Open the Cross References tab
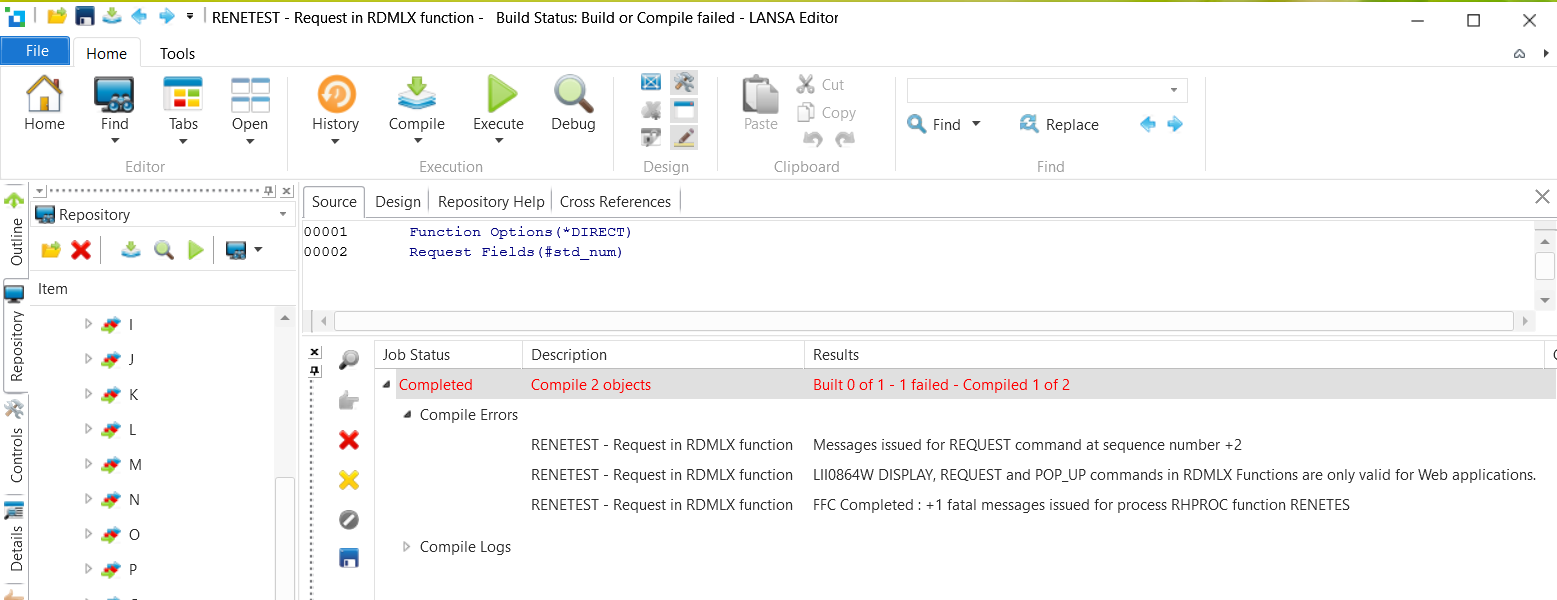This screenshot has height=600, width=1557. [x=615, y=201]
